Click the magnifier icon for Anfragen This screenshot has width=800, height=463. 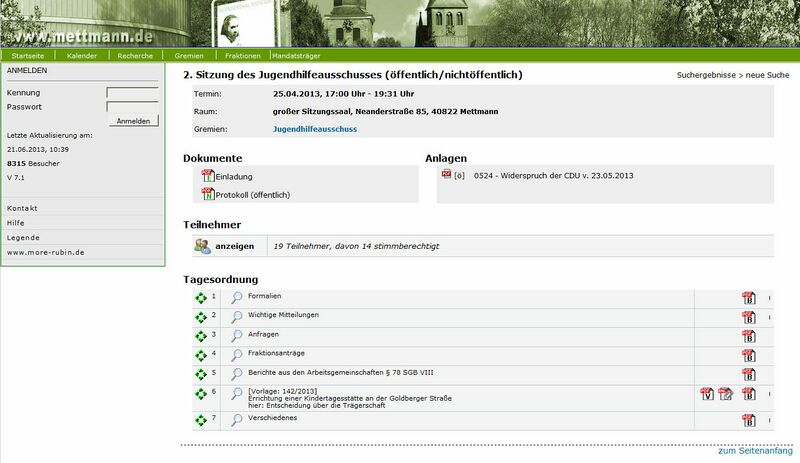[x=237, y=335]
